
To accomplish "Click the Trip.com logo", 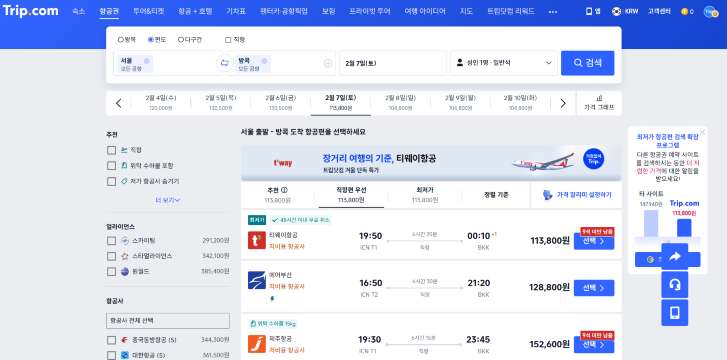I will [31, 11].
